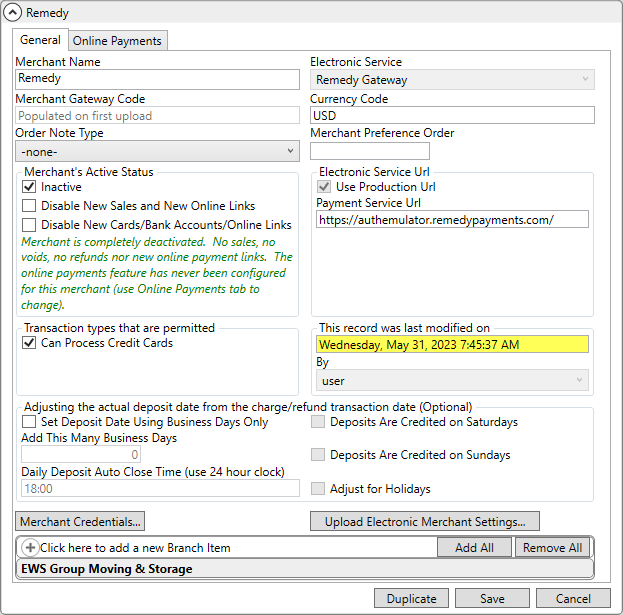Save the merchant record
Viewport: 623px width, 615px height.
(492, 598)
